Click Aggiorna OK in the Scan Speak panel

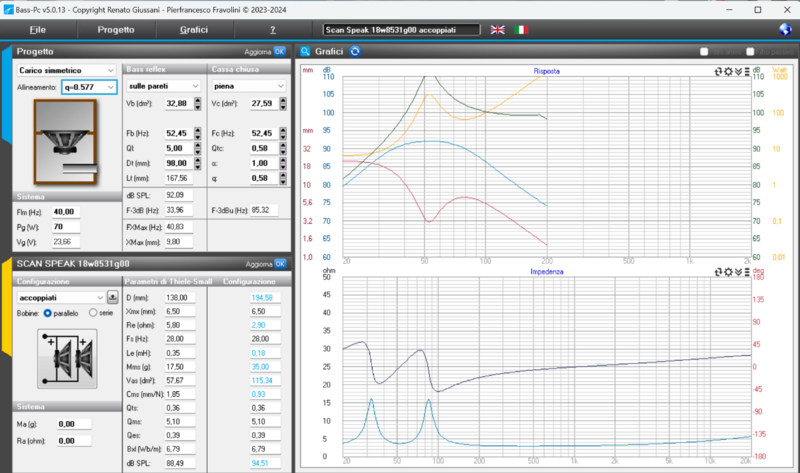click(279, 264)
